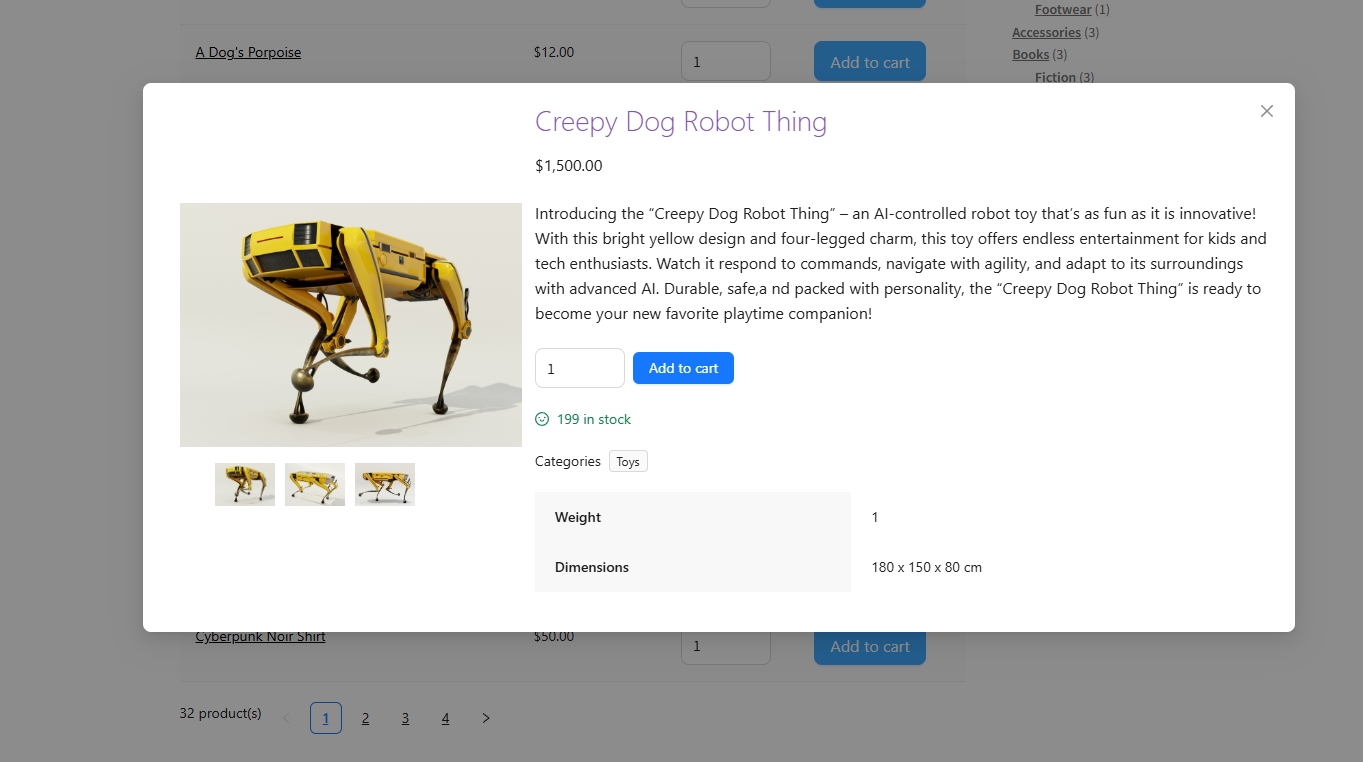The image size is (1363, 762).
Task: Click the Weight value '1'
Action: (875, 517)
